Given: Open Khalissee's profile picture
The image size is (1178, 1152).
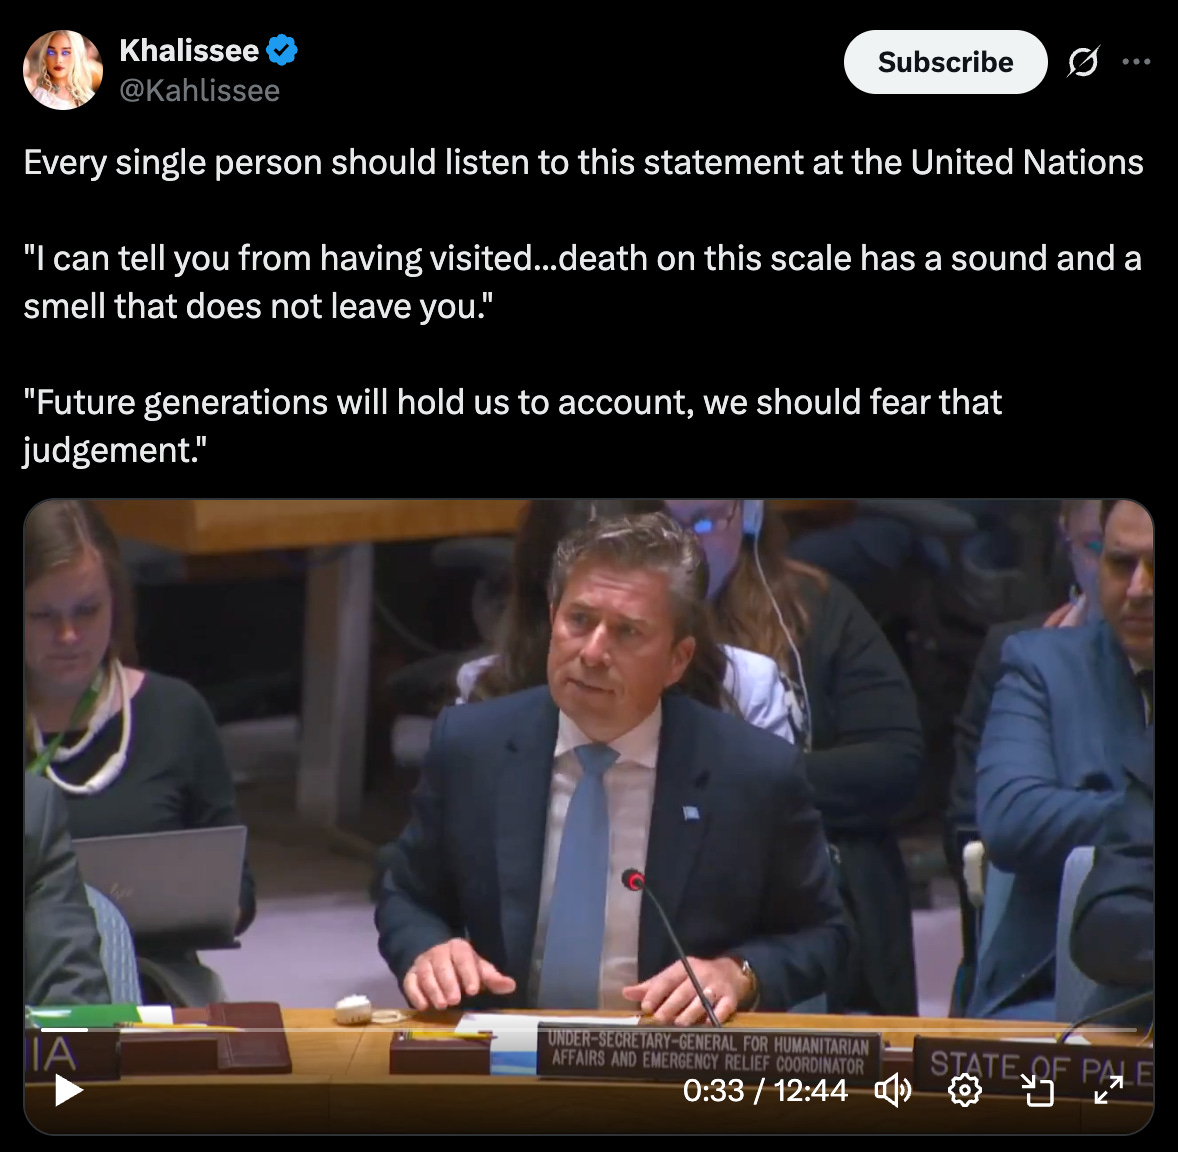Looking at the screenshot, I should coord(63,70).
